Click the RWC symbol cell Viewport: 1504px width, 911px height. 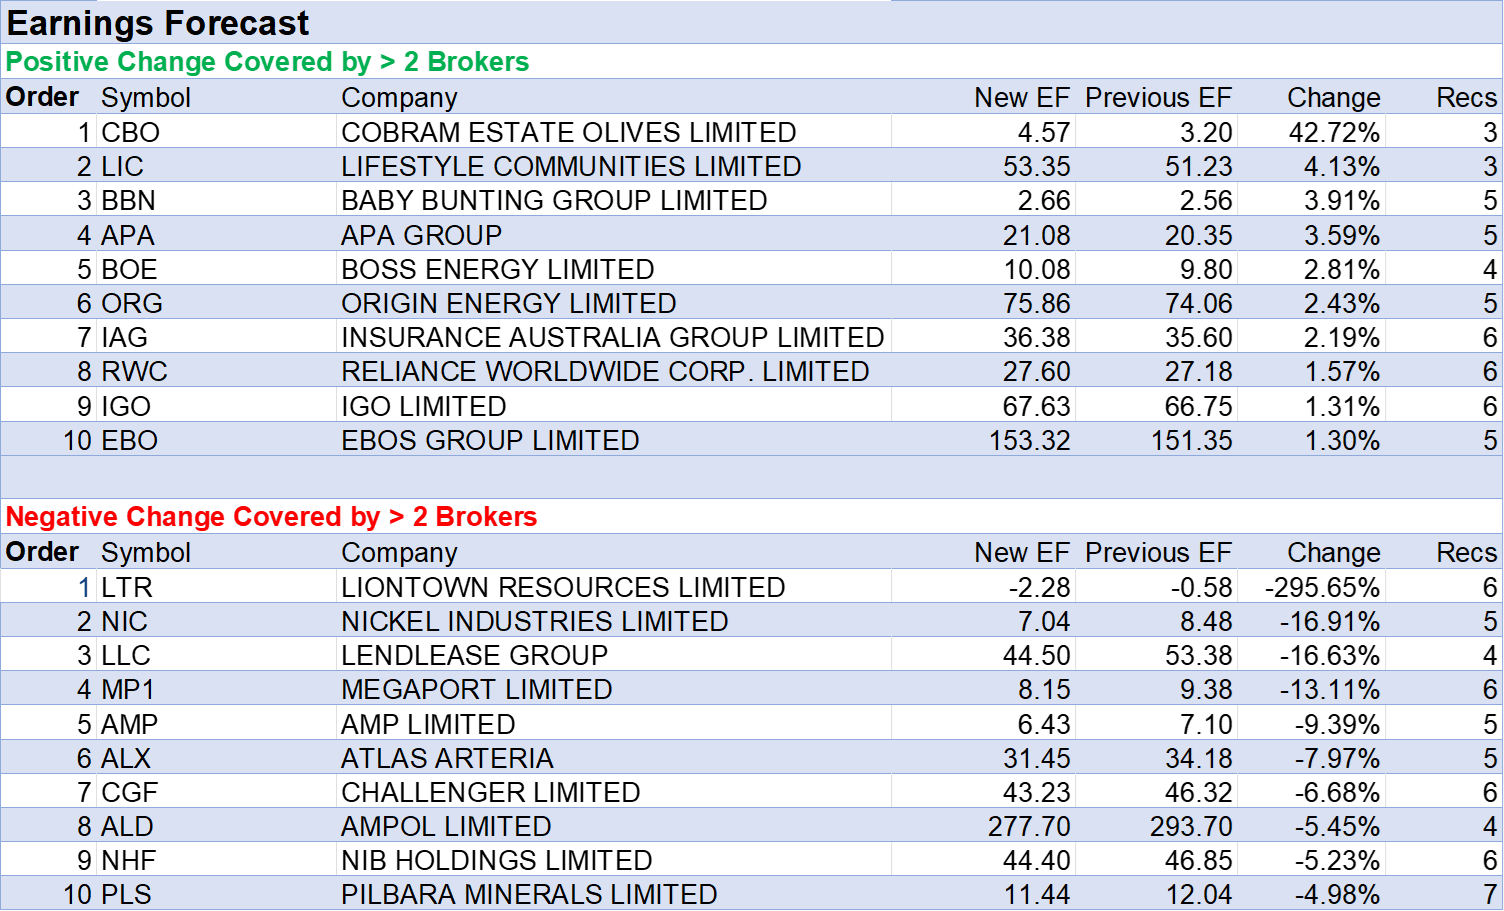tap(135, 372)
